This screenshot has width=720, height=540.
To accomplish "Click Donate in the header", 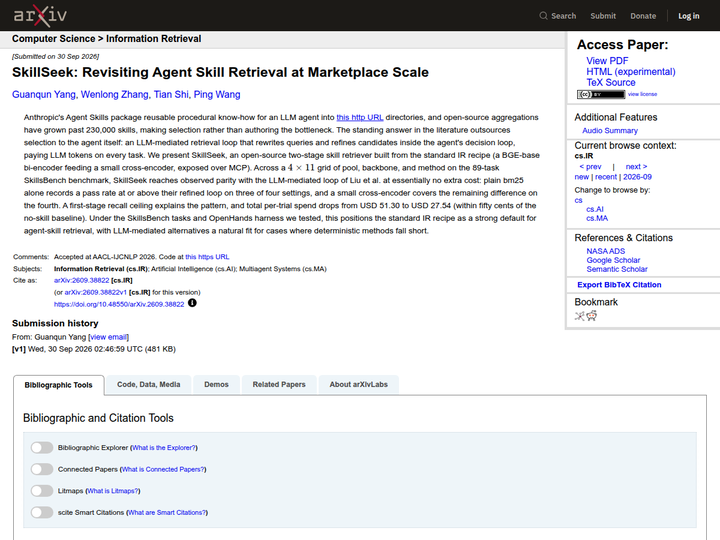I will (x=643, y=16).
